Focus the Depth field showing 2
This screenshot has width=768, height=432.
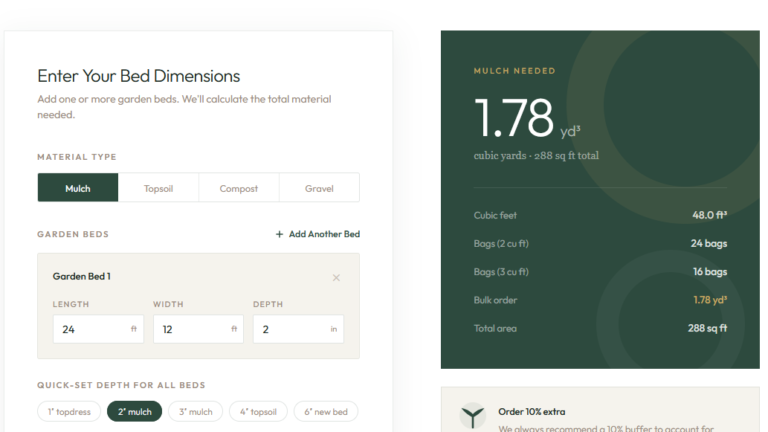click(x=298, y=329)
